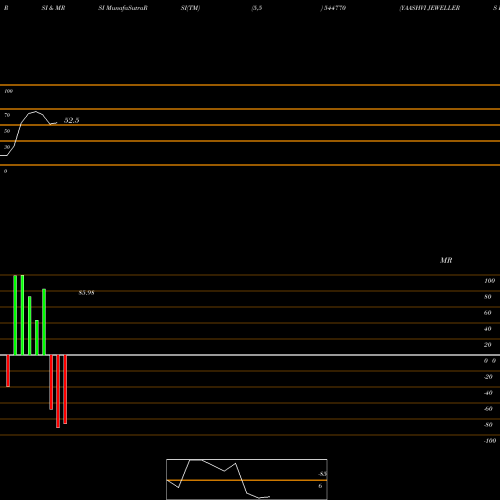
Task: Click the MR axis label '-20'
Action: [x=488, y=377]
